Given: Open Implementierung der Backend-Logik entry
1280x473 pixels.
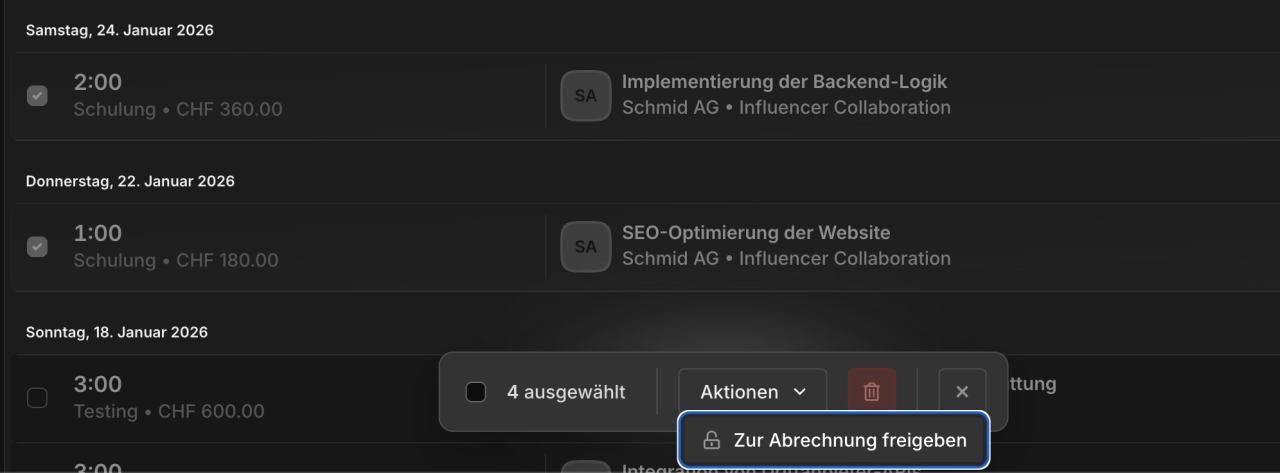Looking at the screenshot, I should [x=784, y=82].
